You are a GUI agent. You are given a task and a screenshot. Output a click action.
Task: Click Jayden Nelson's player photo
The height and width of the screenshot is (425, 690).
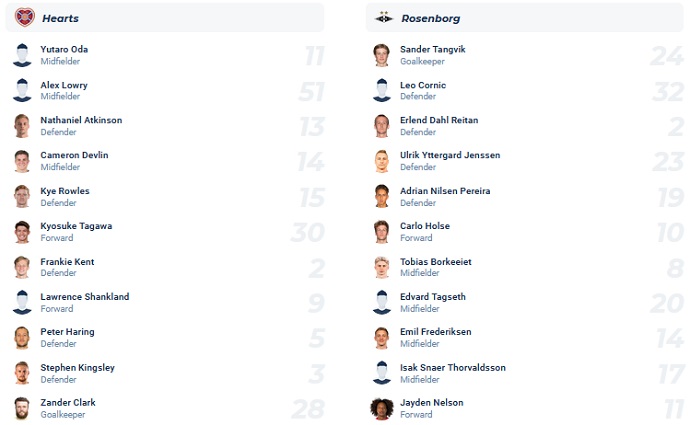381,408
